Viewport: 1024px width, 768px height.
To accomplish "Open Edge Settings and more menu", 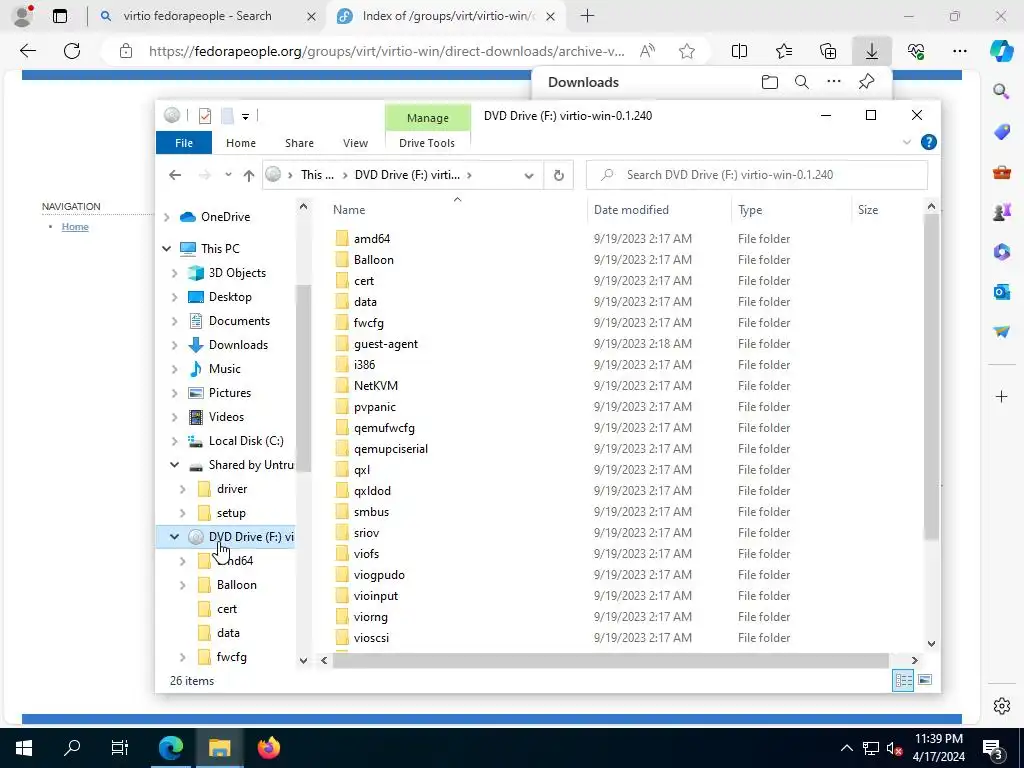I will 960,51.
